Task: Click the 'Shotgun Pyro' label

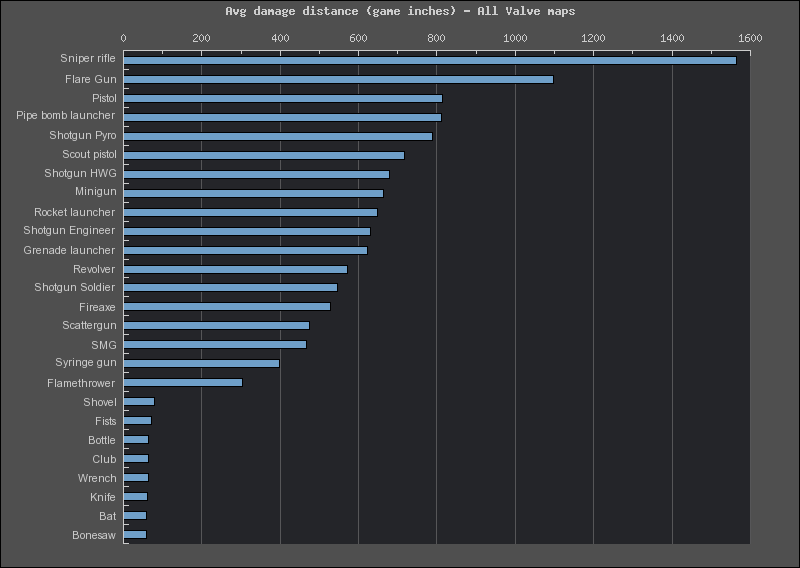Action: point(83,135)
